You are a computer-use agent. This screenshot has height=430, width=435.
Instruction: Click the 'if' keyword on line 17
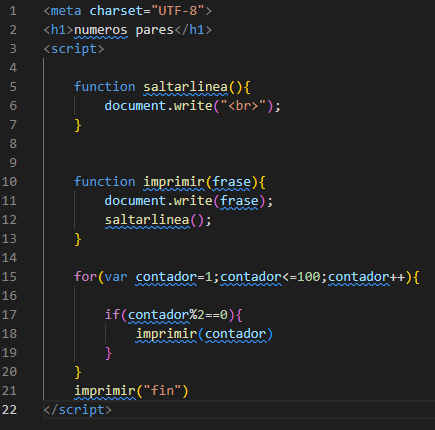(x=113, y=315)
